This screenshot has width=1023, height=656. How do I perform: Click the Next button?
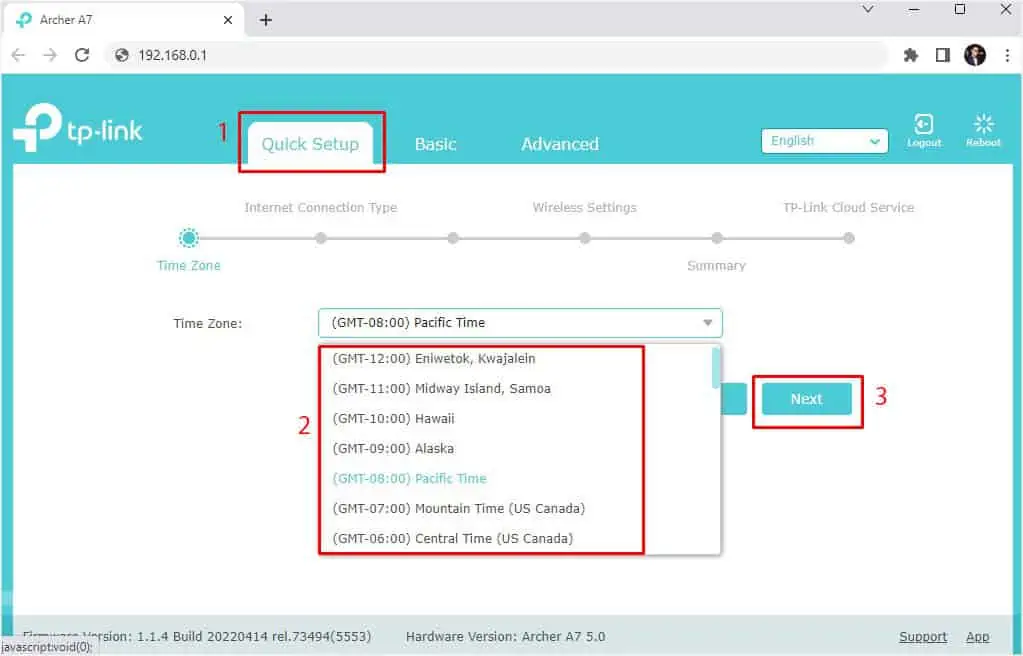click(806, 398)
